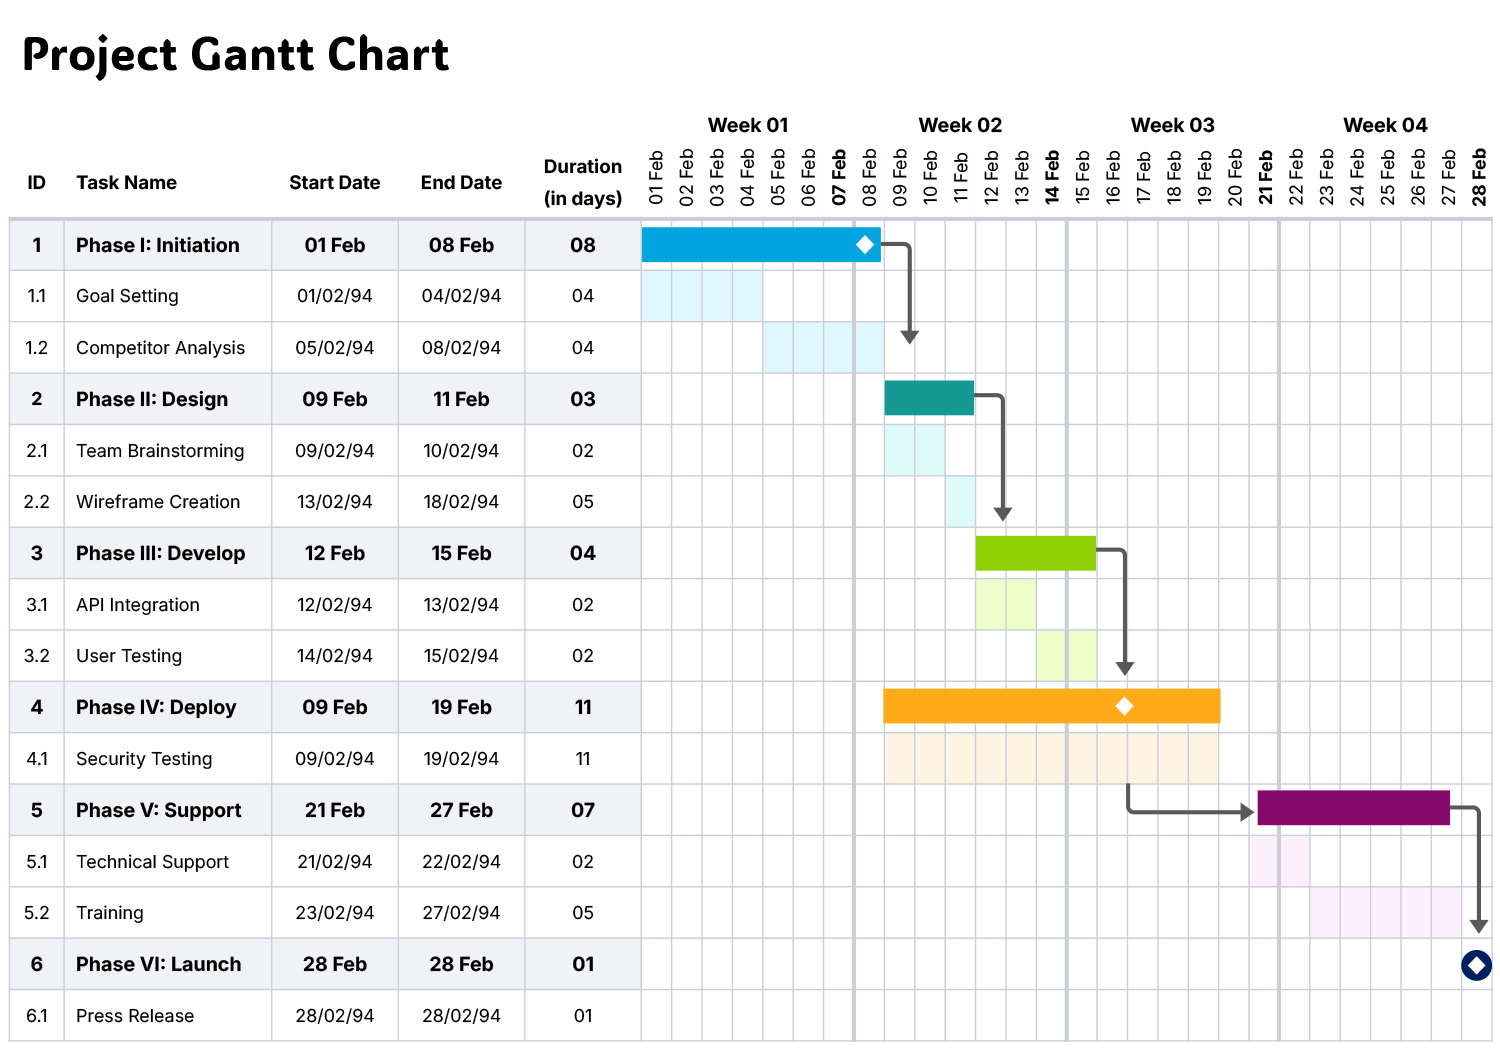
Task: Select the Phase III Develop green bar
Action: tap(1035, 552)
